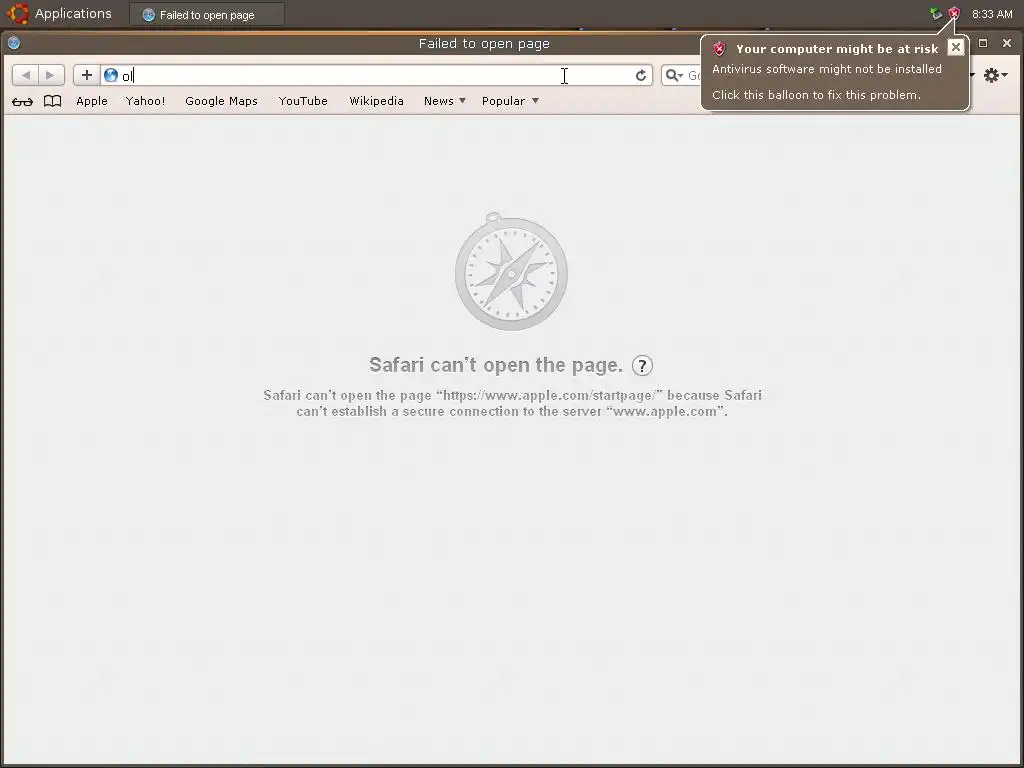Expand the News bookmarks dropdown
This screenshot has height=768, width=1024.
pyautogui.click(x=445, y=101)
